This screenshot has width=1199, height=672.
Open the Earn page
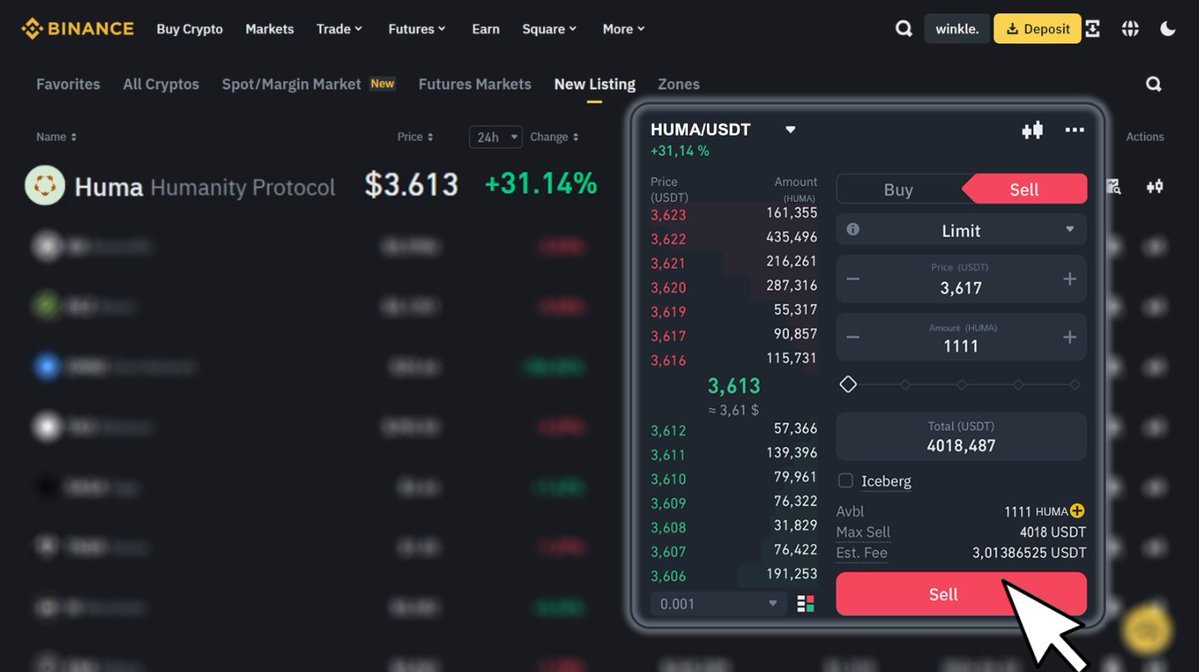[486, 29]
